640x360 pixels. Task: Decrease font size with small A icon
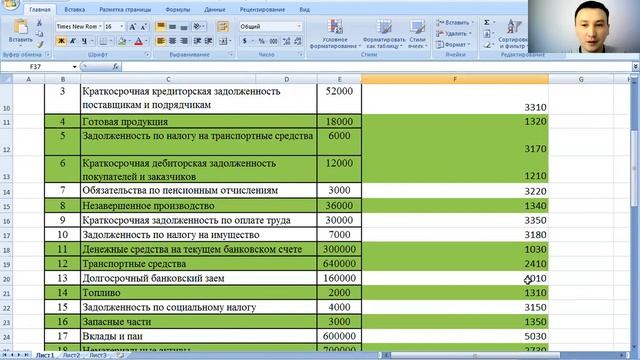(x=143, y=27)
